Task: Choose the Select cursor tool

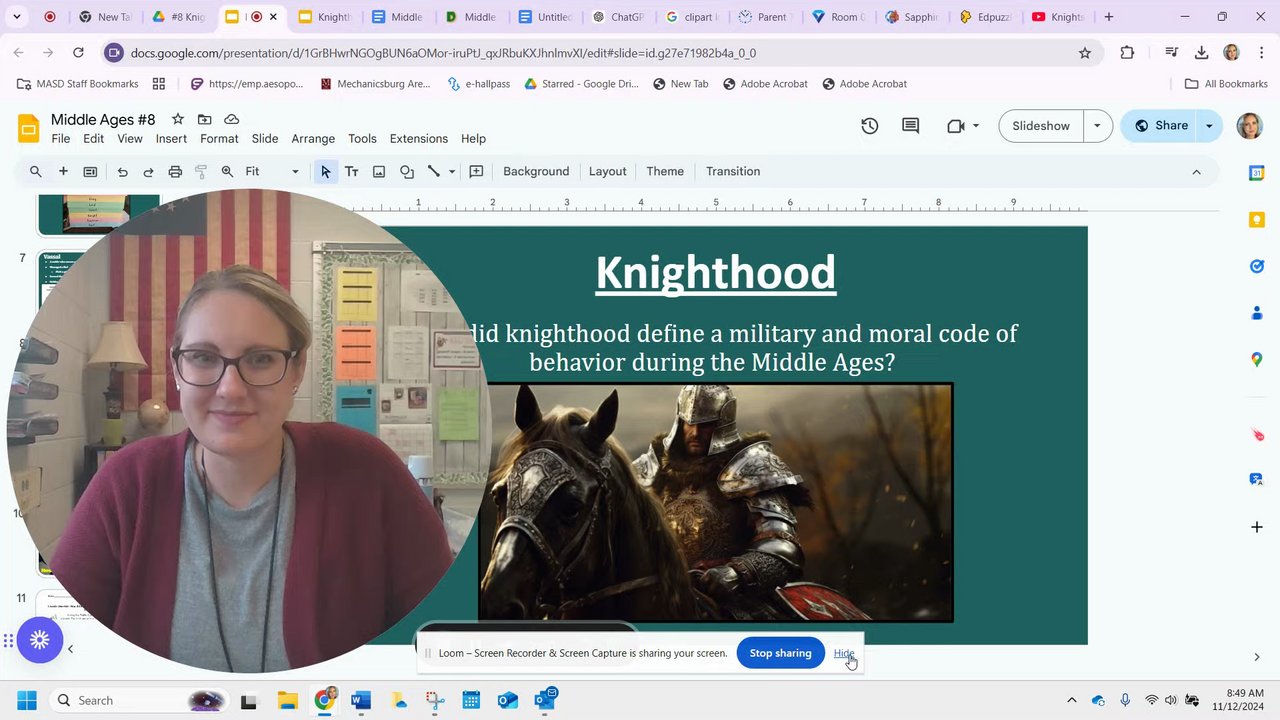Action: tap(325, 172)
